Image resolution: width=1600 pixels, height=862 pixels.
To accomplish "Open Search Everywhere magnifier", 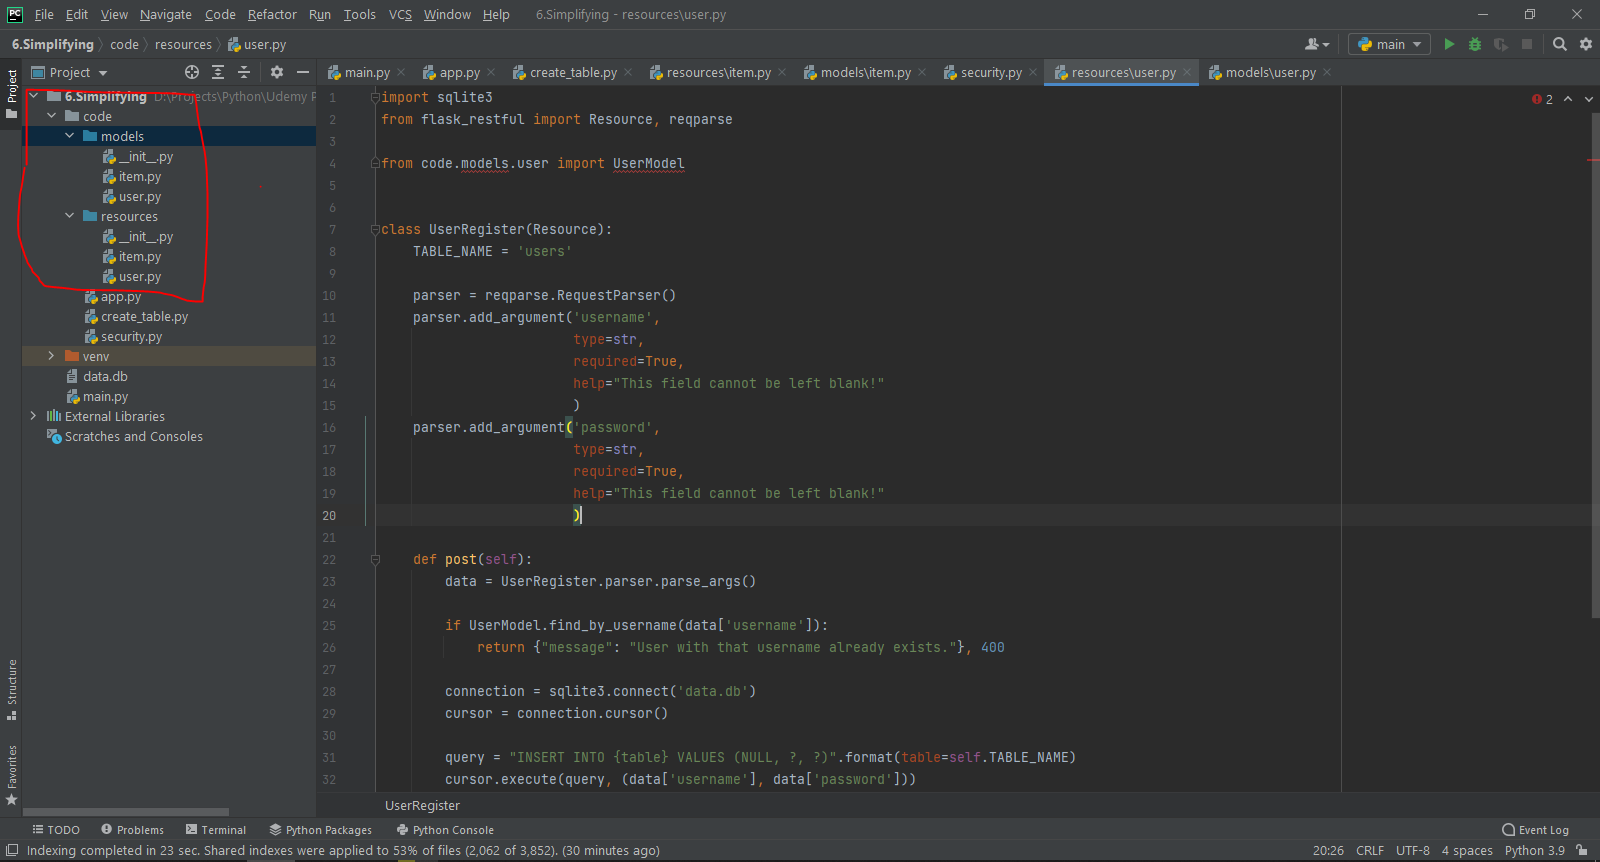I will pyautogui.click(x=1560, y=44).
